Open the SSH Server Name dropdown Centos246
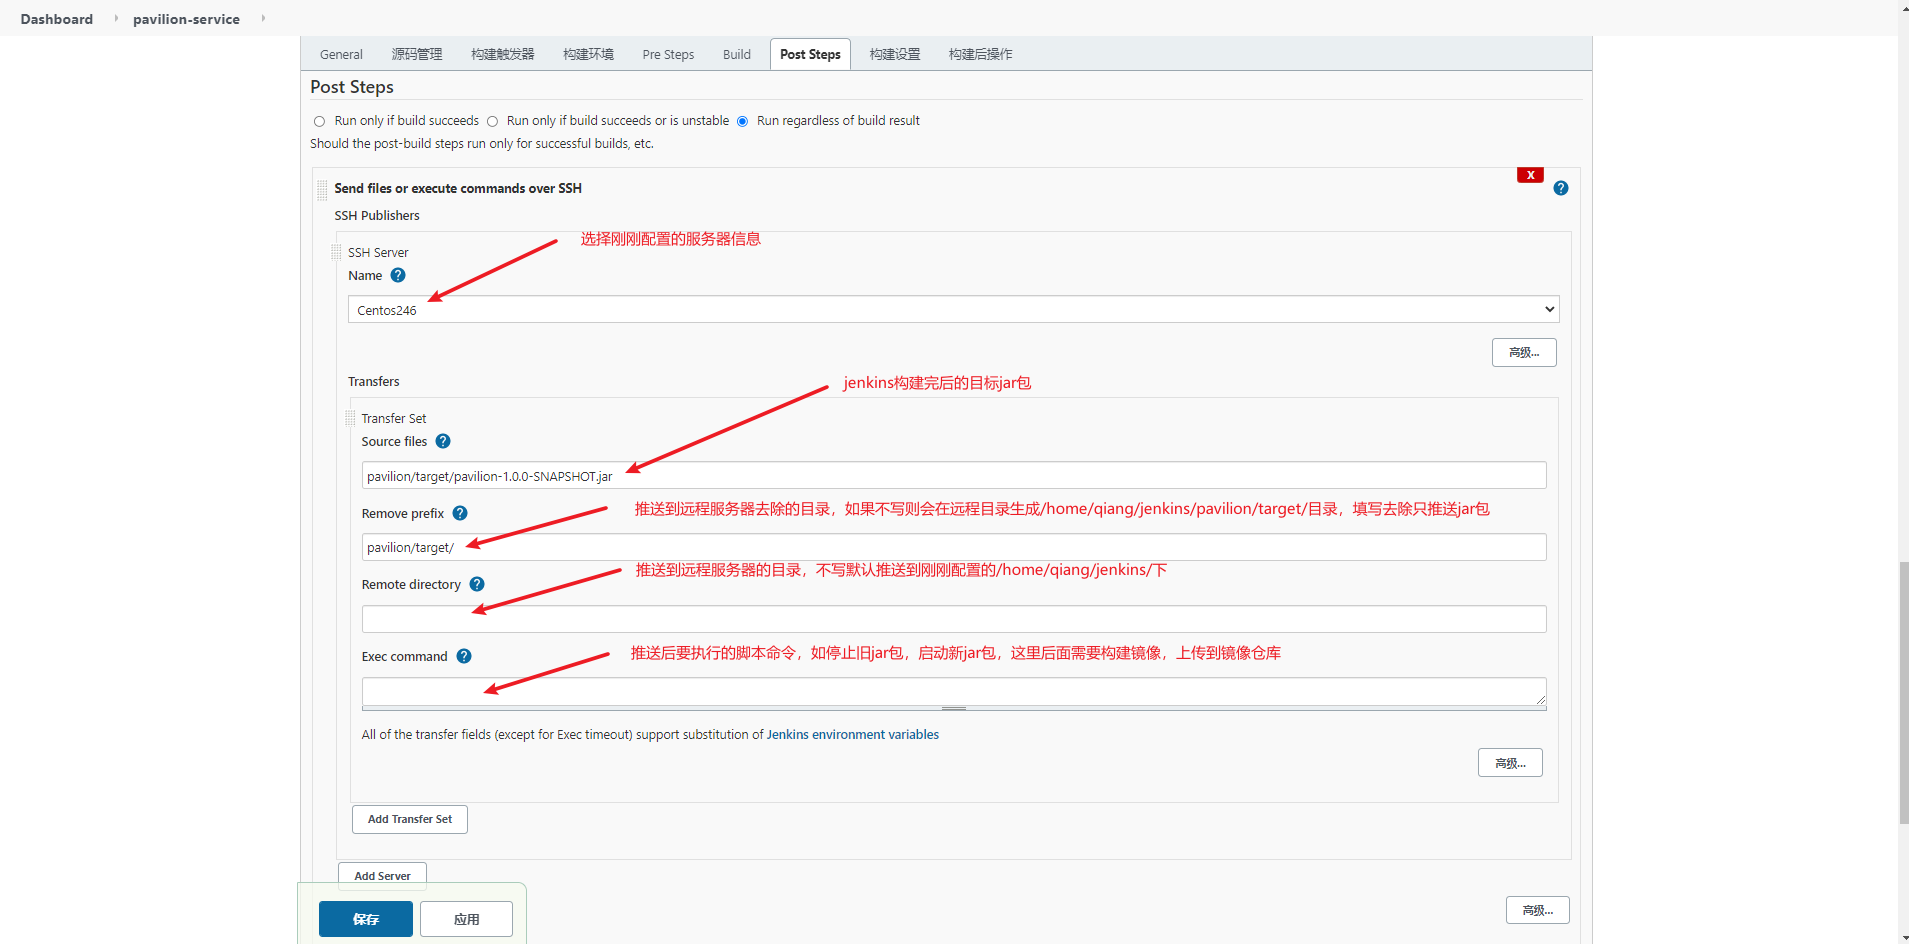The height and width of the screenshot is (944, 1909). (x=953, y=309)
